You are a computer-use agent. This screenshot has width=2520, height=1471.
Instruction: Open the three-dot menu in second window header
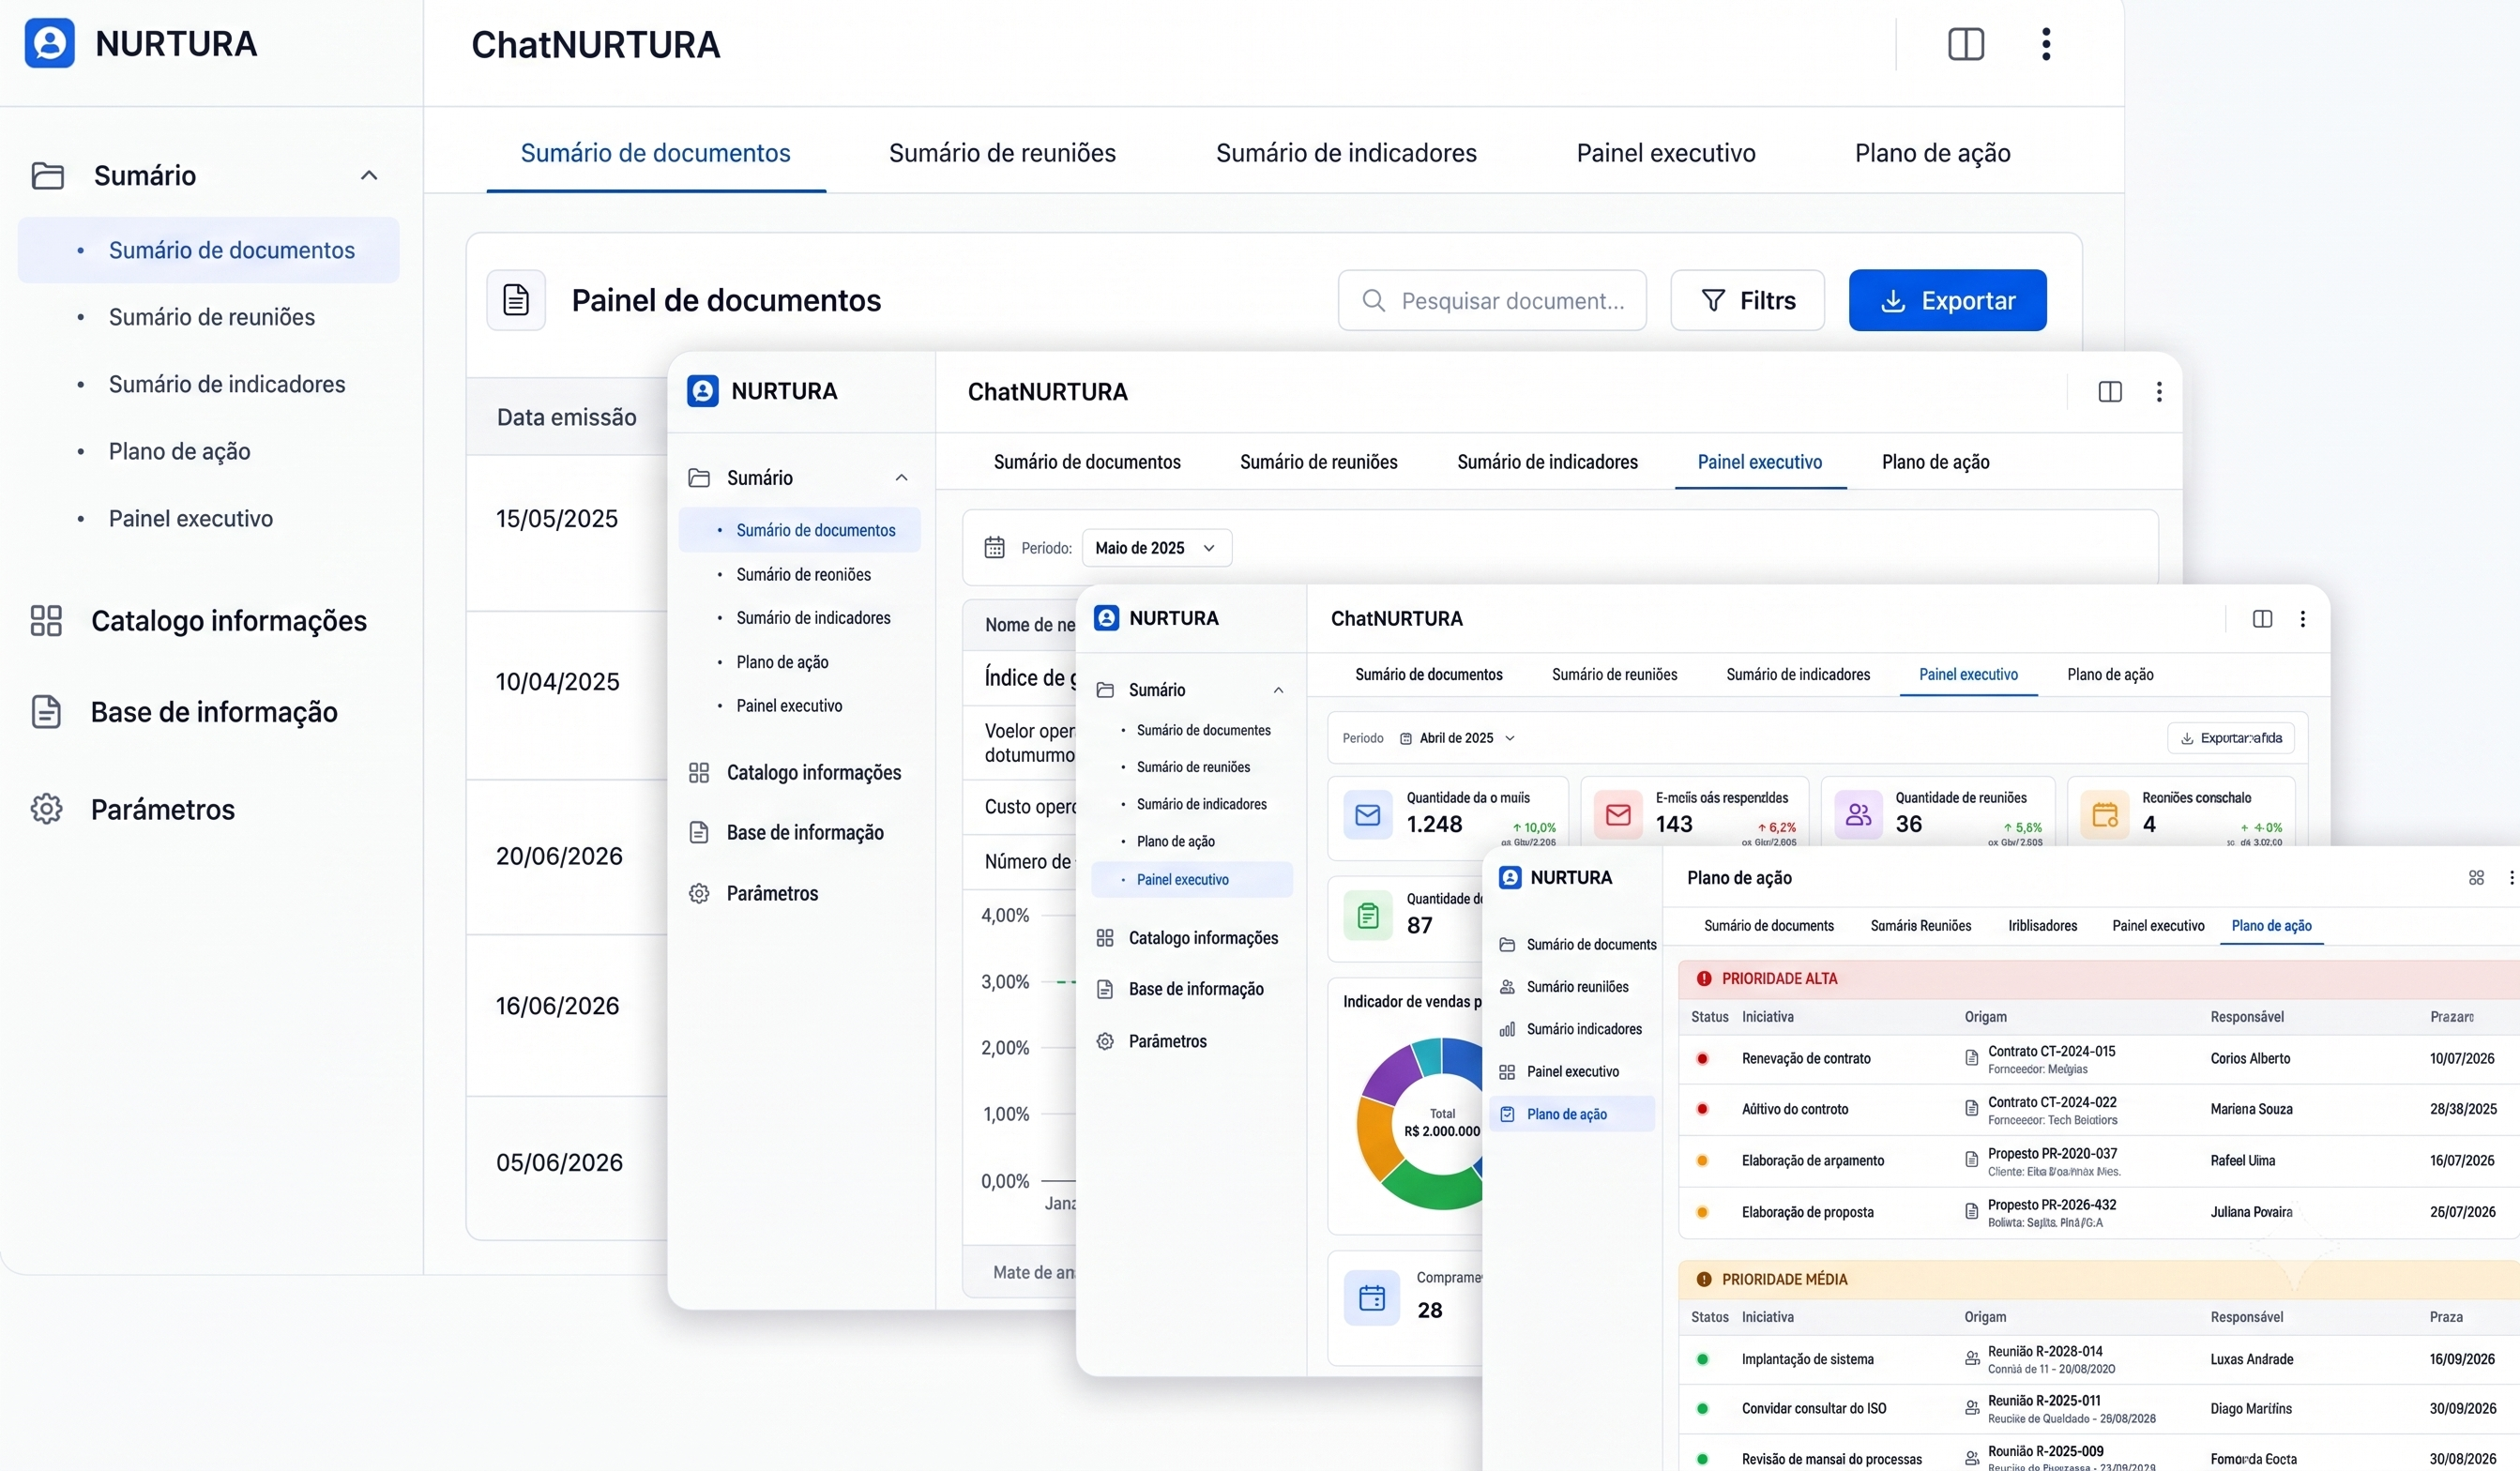2159,392
